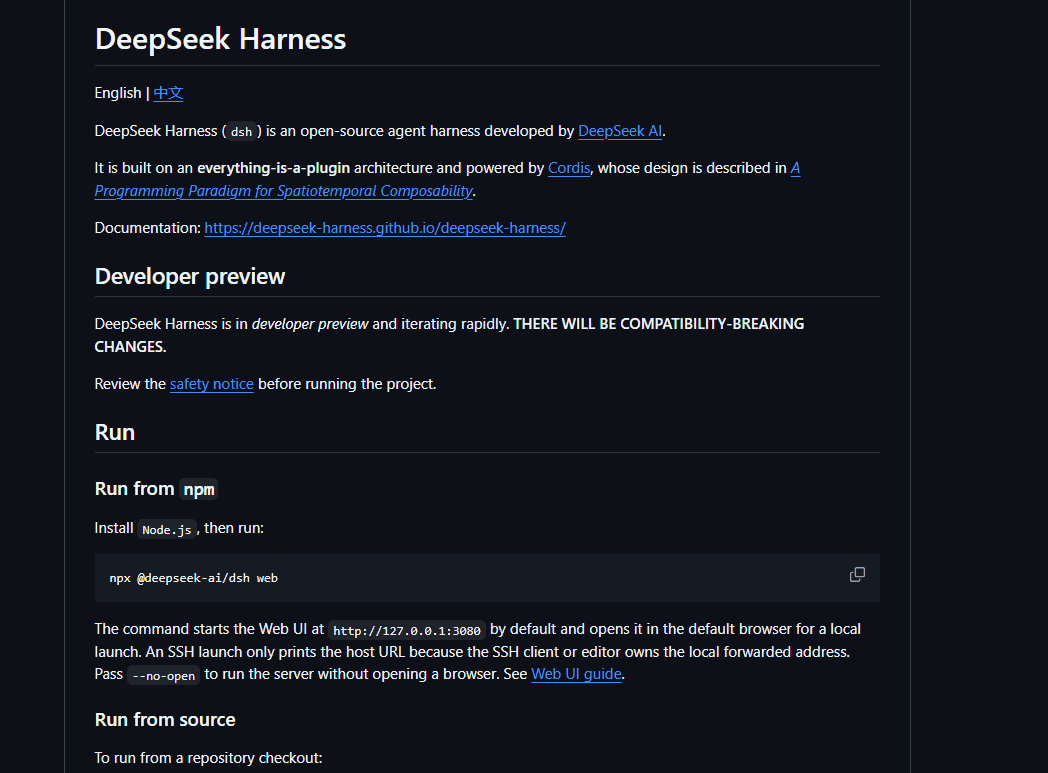Switch README language to 中文

168,93
